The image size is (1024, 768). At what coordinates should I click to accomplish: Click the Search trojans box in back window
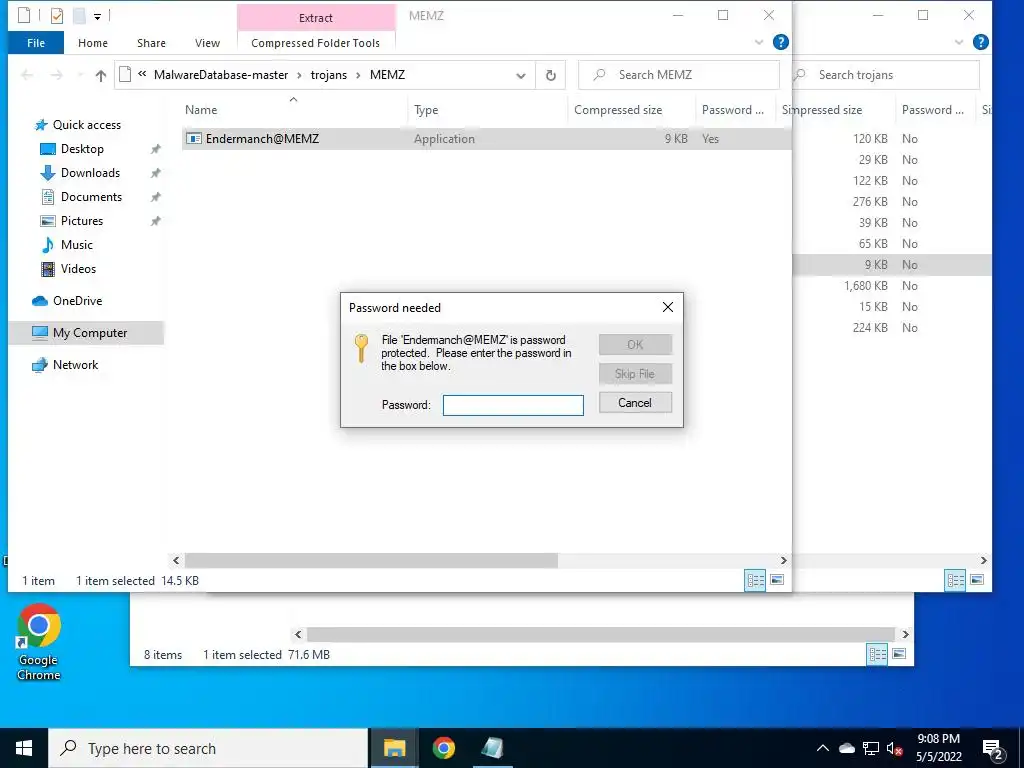[888, 75]
